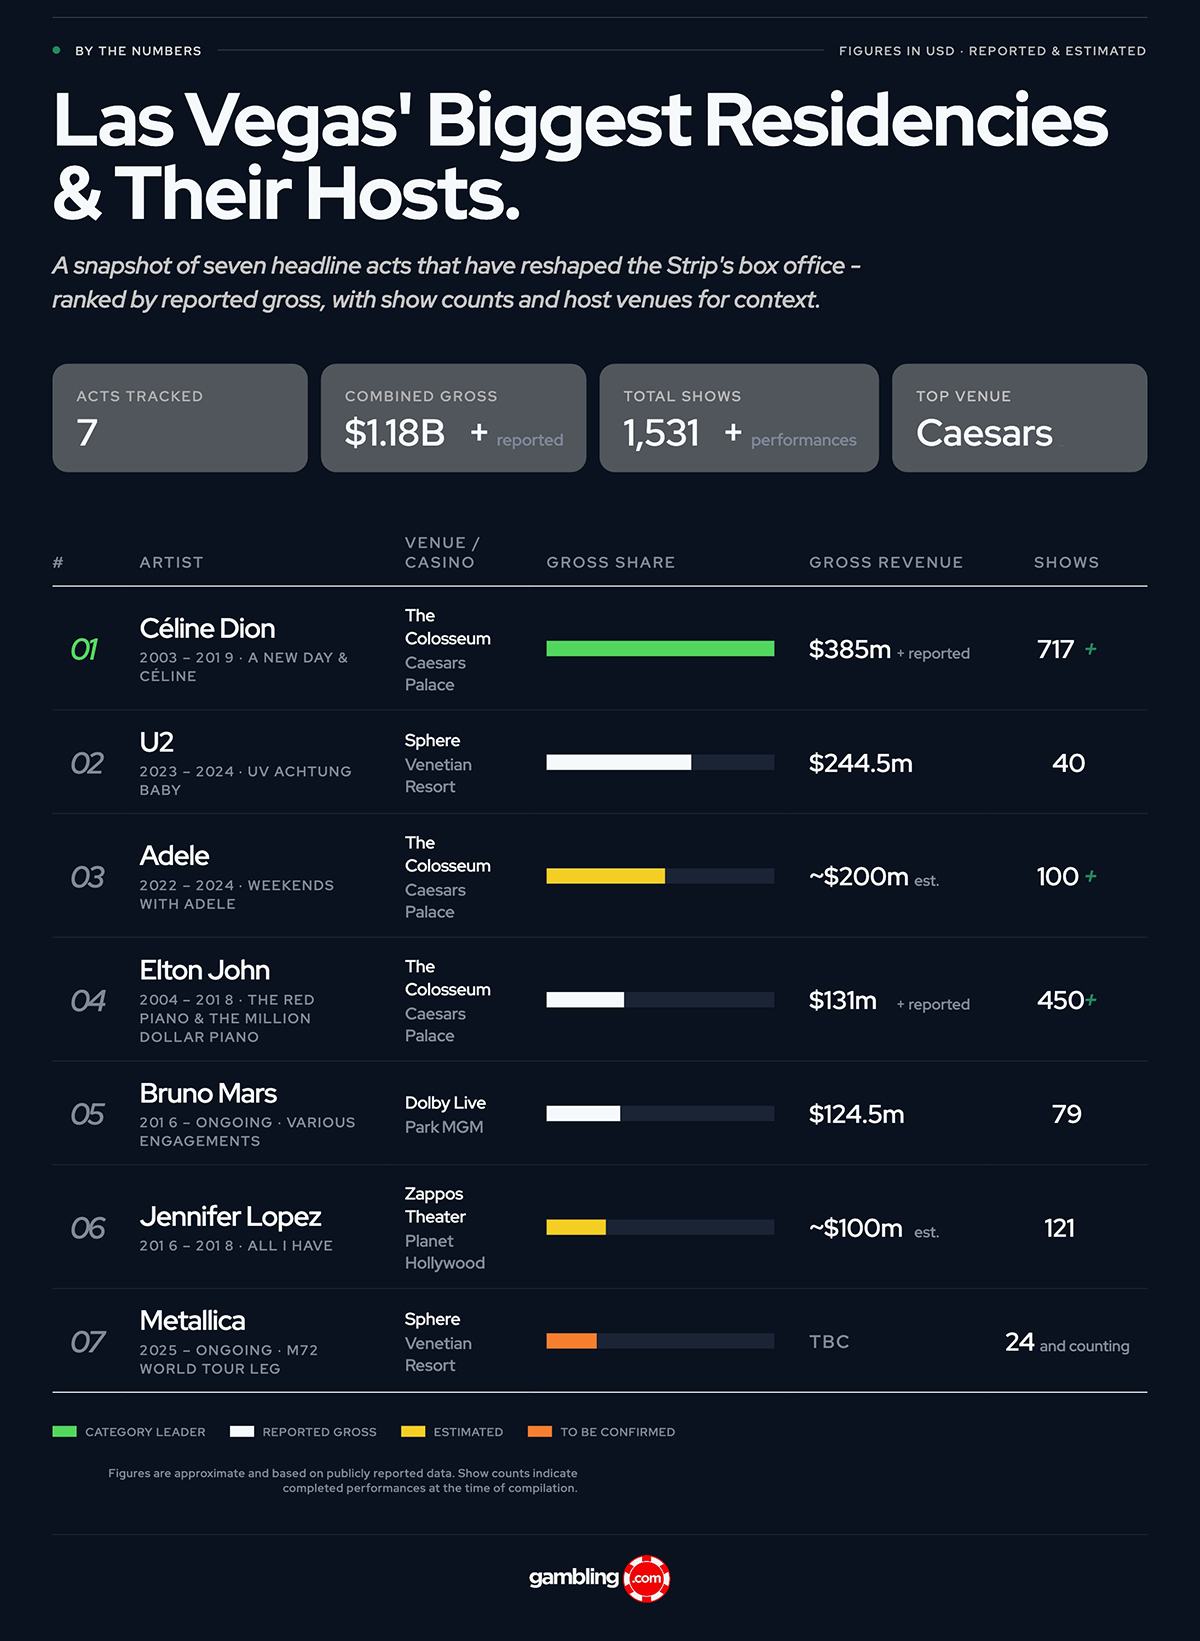Open the Top Venue Caesars card
Image resolution: width=1200 pixels, height=1641 pixels.
pyautogui.click(x=1019, y=418)
